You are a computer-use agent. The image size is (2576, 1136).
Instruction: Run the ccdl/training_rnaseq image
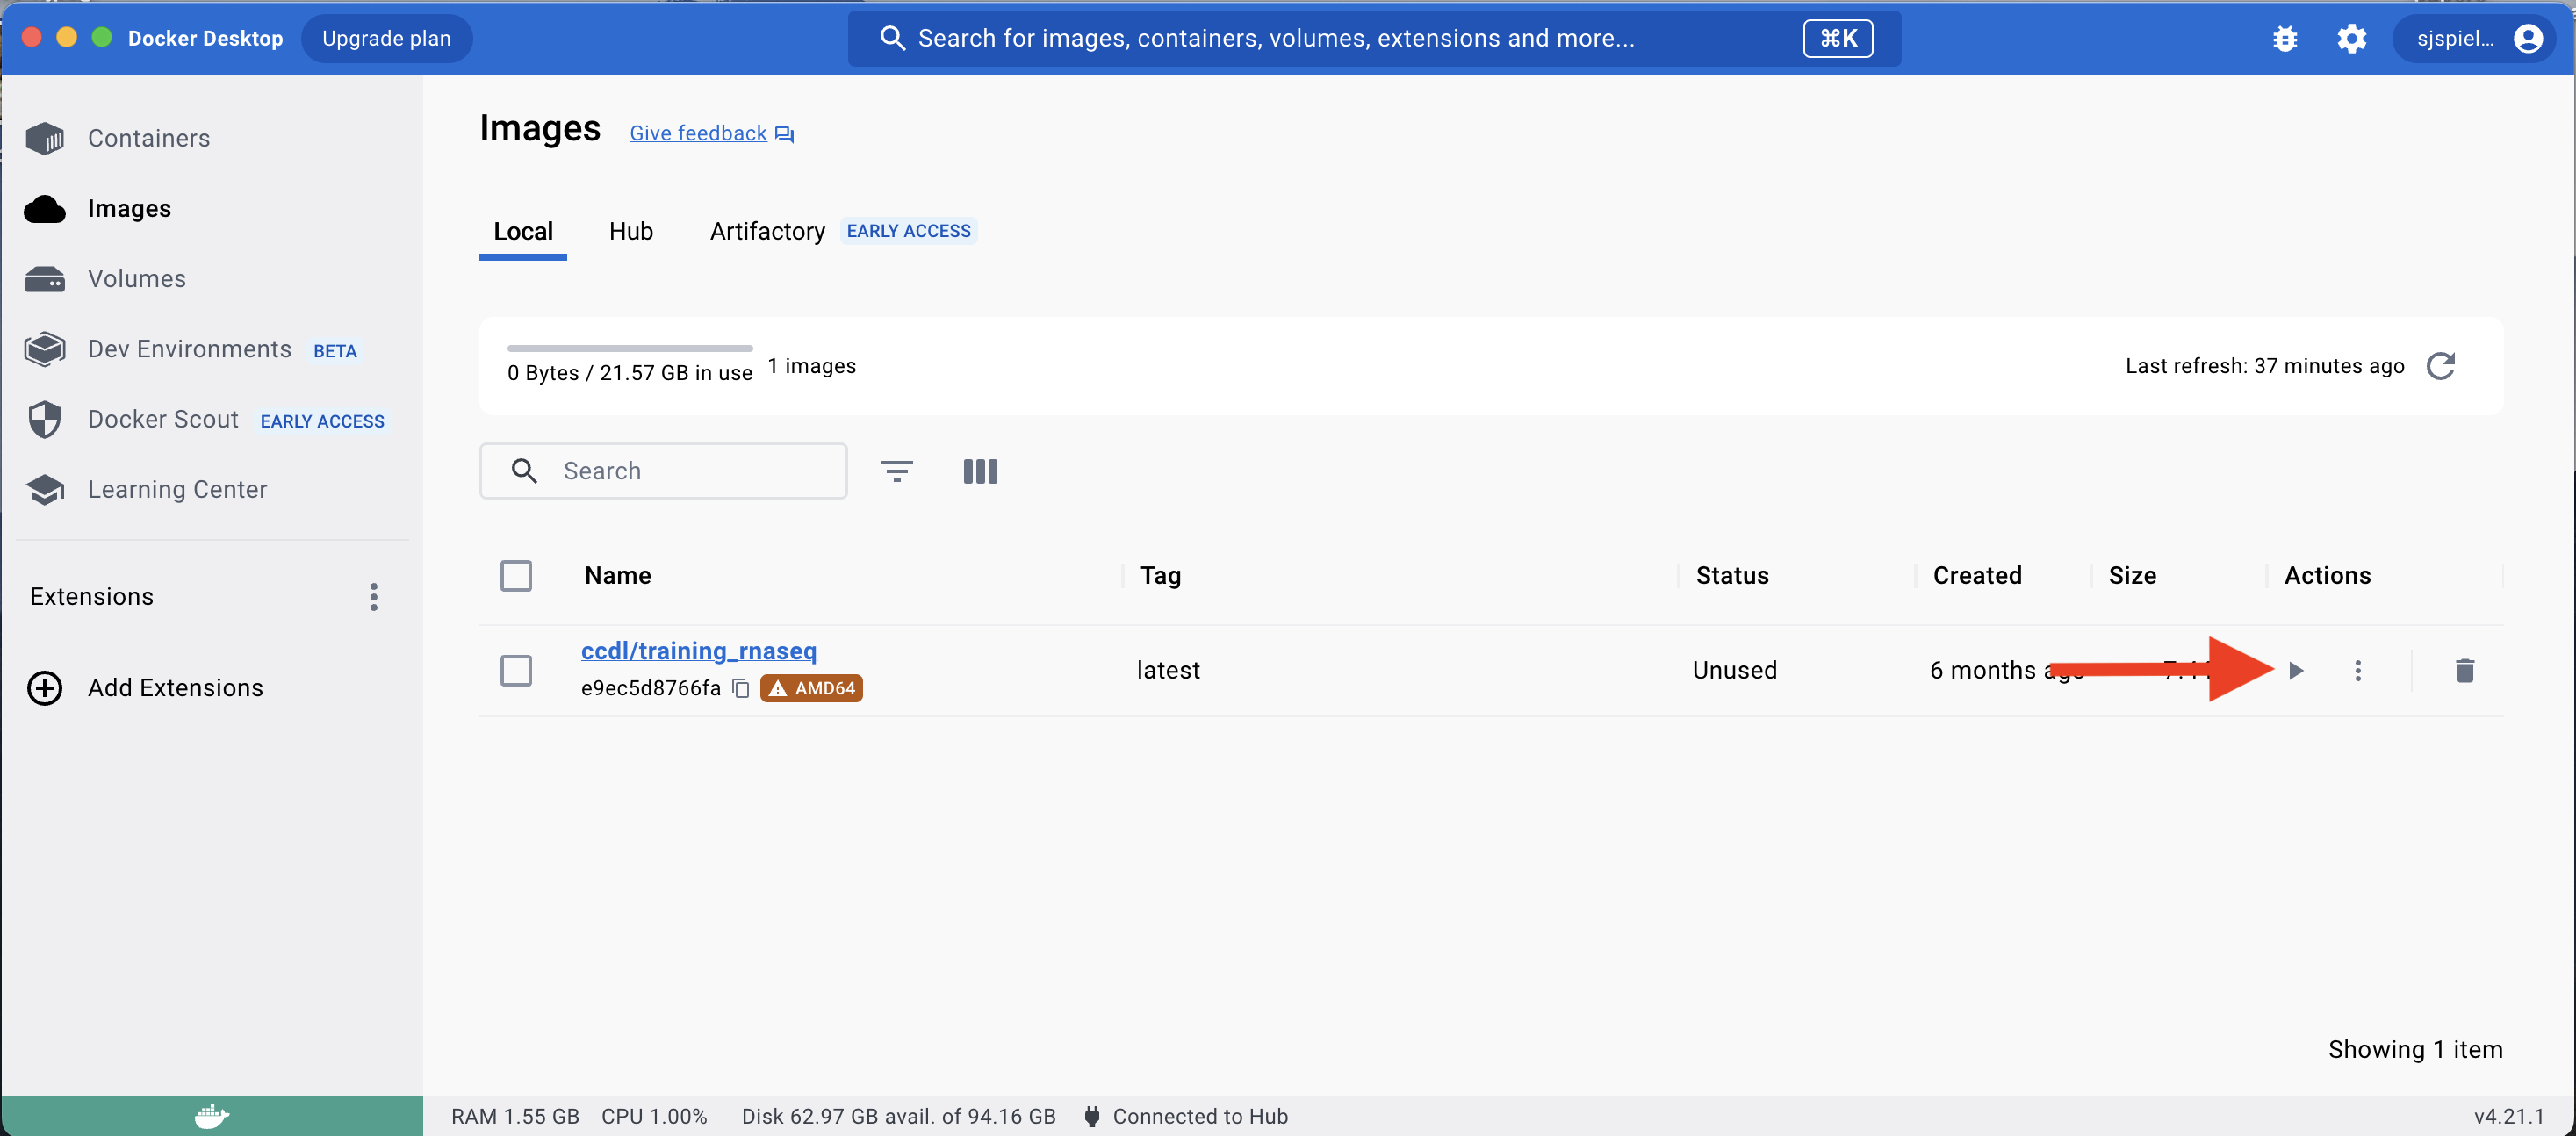[2295, 670]
